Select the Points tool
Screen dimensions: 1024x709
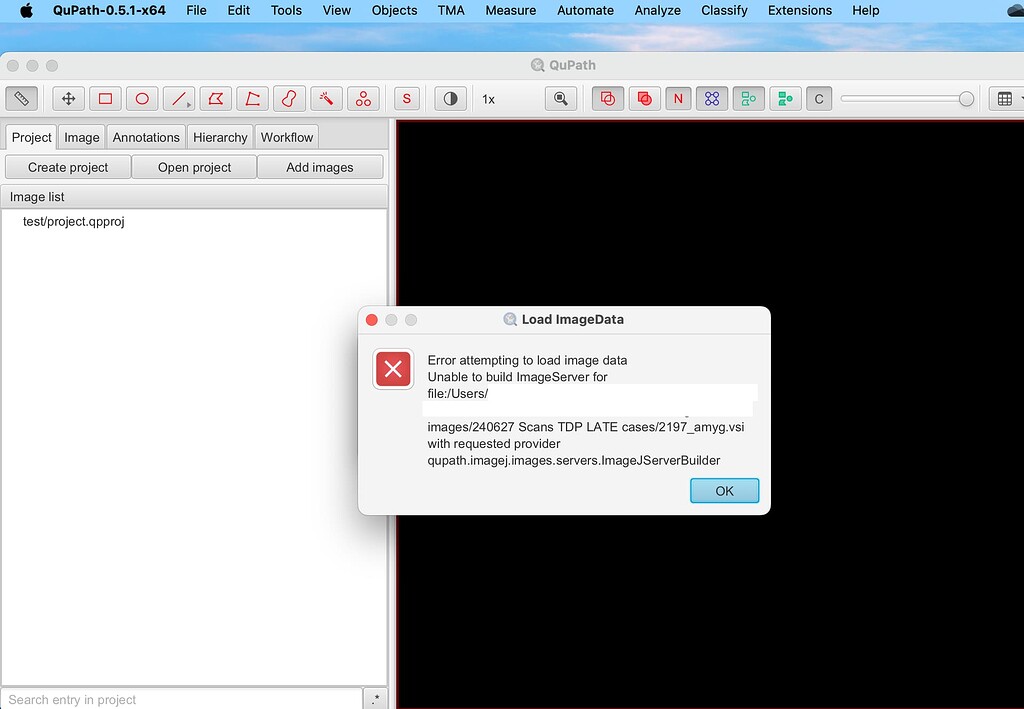(363, 98)
